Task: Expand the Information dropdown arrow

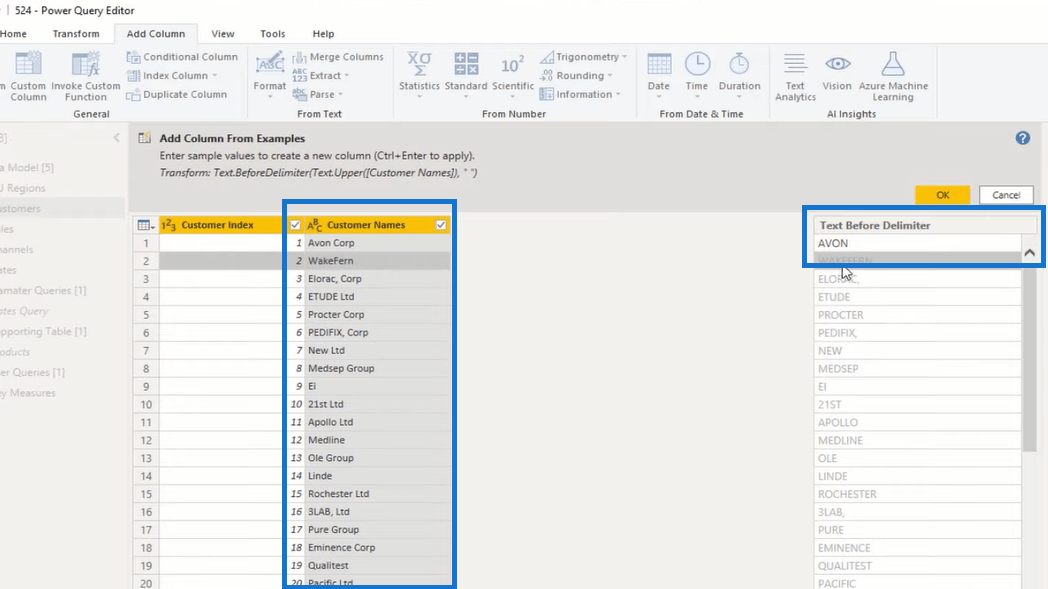Action: click(x=618, y=94)
